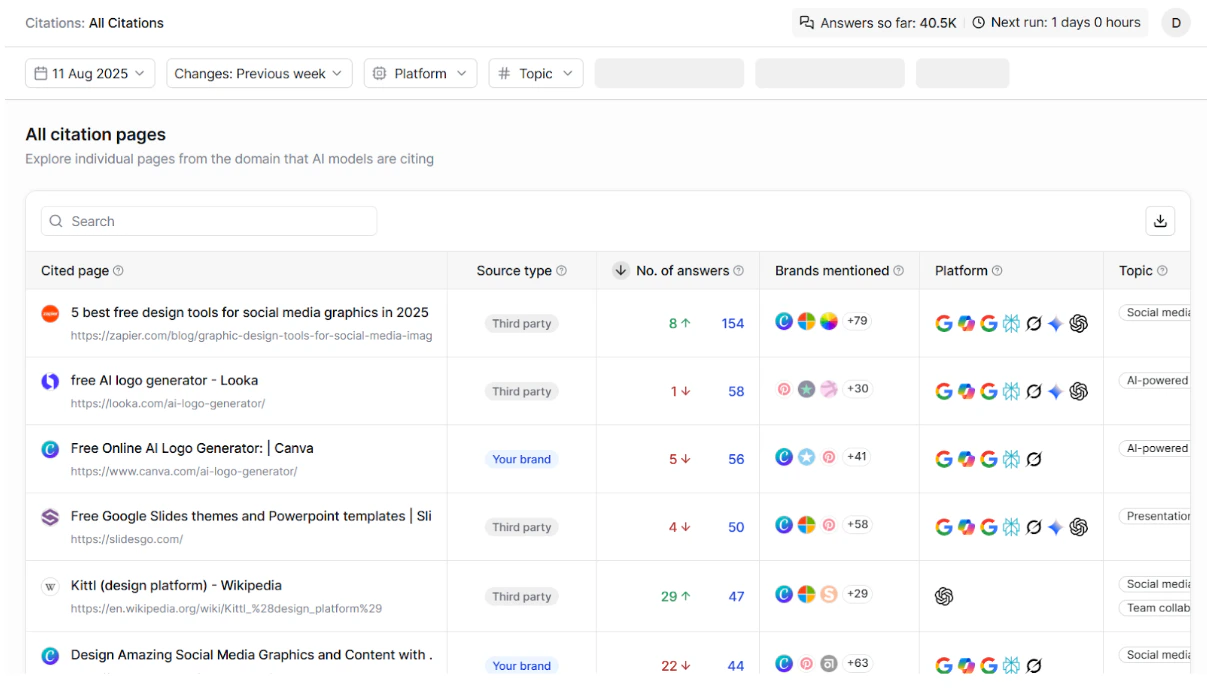Click the ChatGPT platform icon in the Zapier row
Image resolution: width=1207 pixels, height=688 pixels.
1079,323
